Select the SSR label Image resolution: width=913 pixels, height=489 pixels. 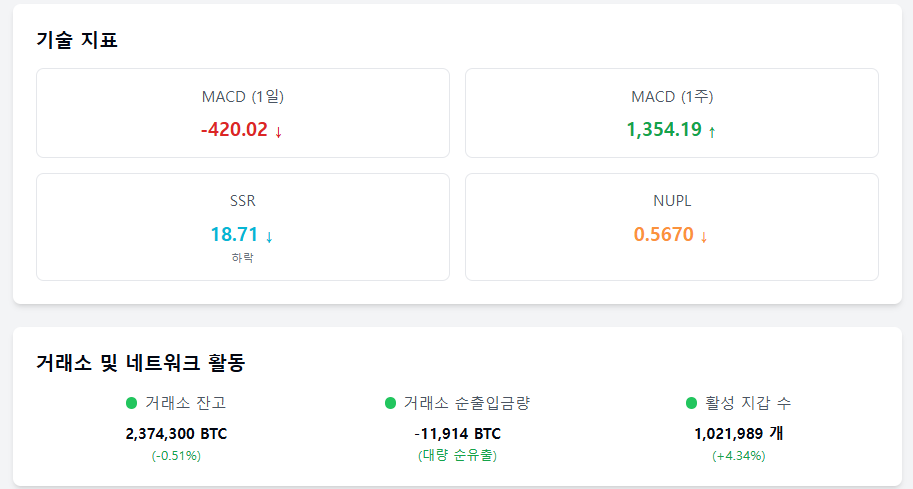243,201
